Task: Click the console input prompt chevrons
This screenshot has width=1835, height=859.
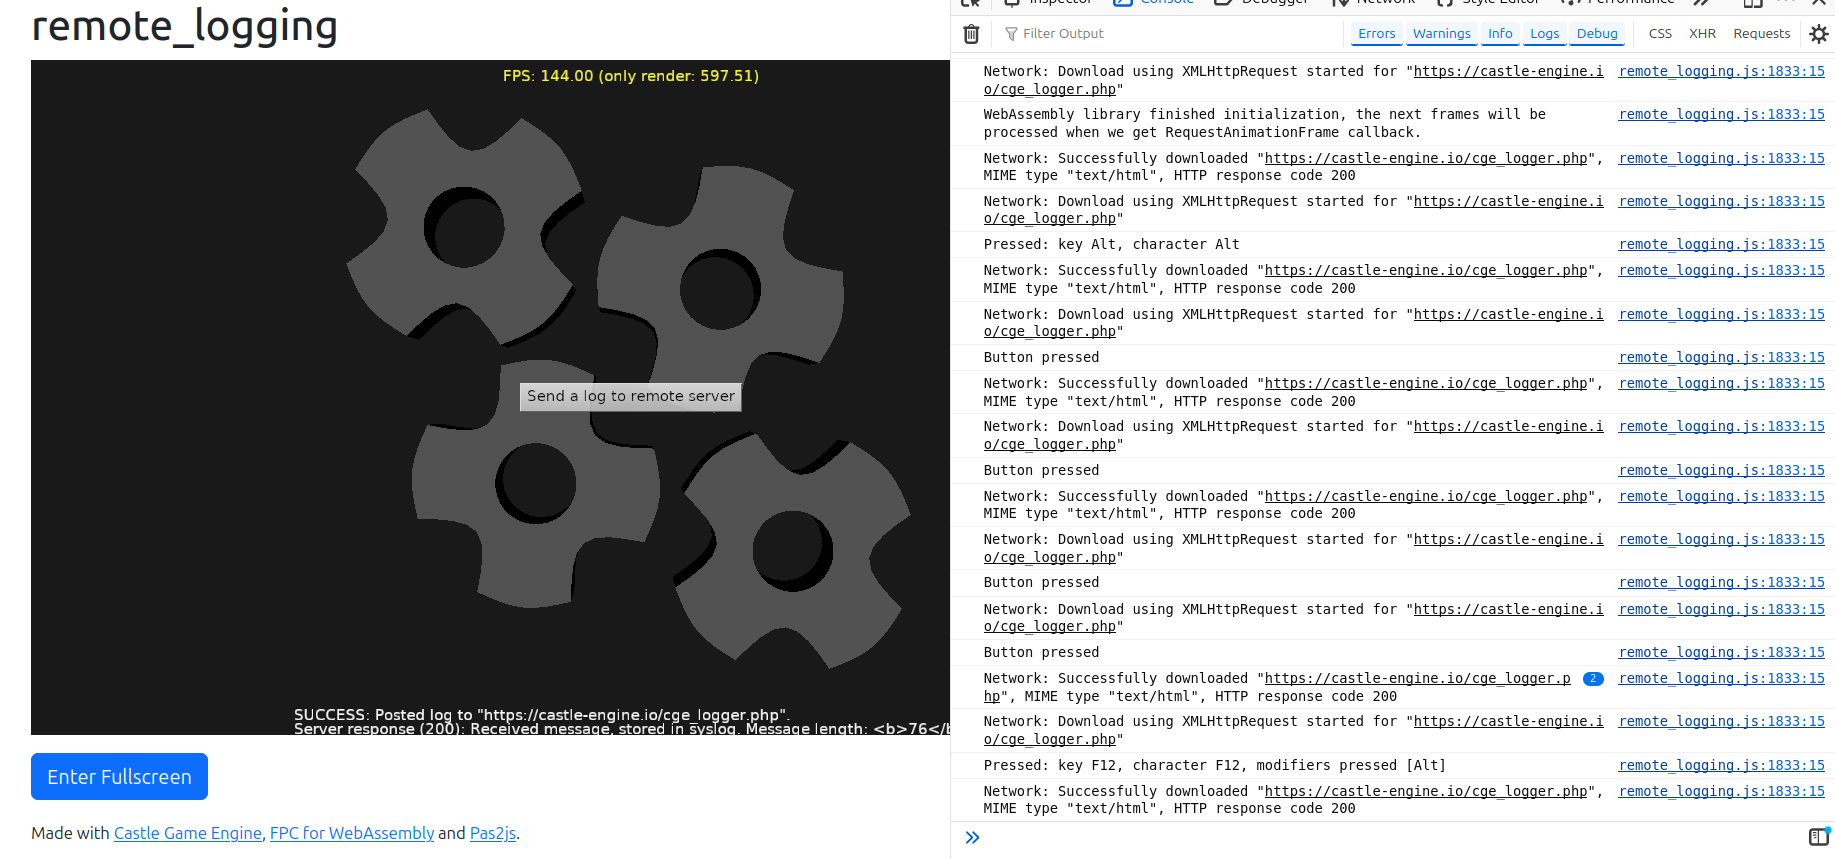Action: pyautogui.click(x=972, y=838)
